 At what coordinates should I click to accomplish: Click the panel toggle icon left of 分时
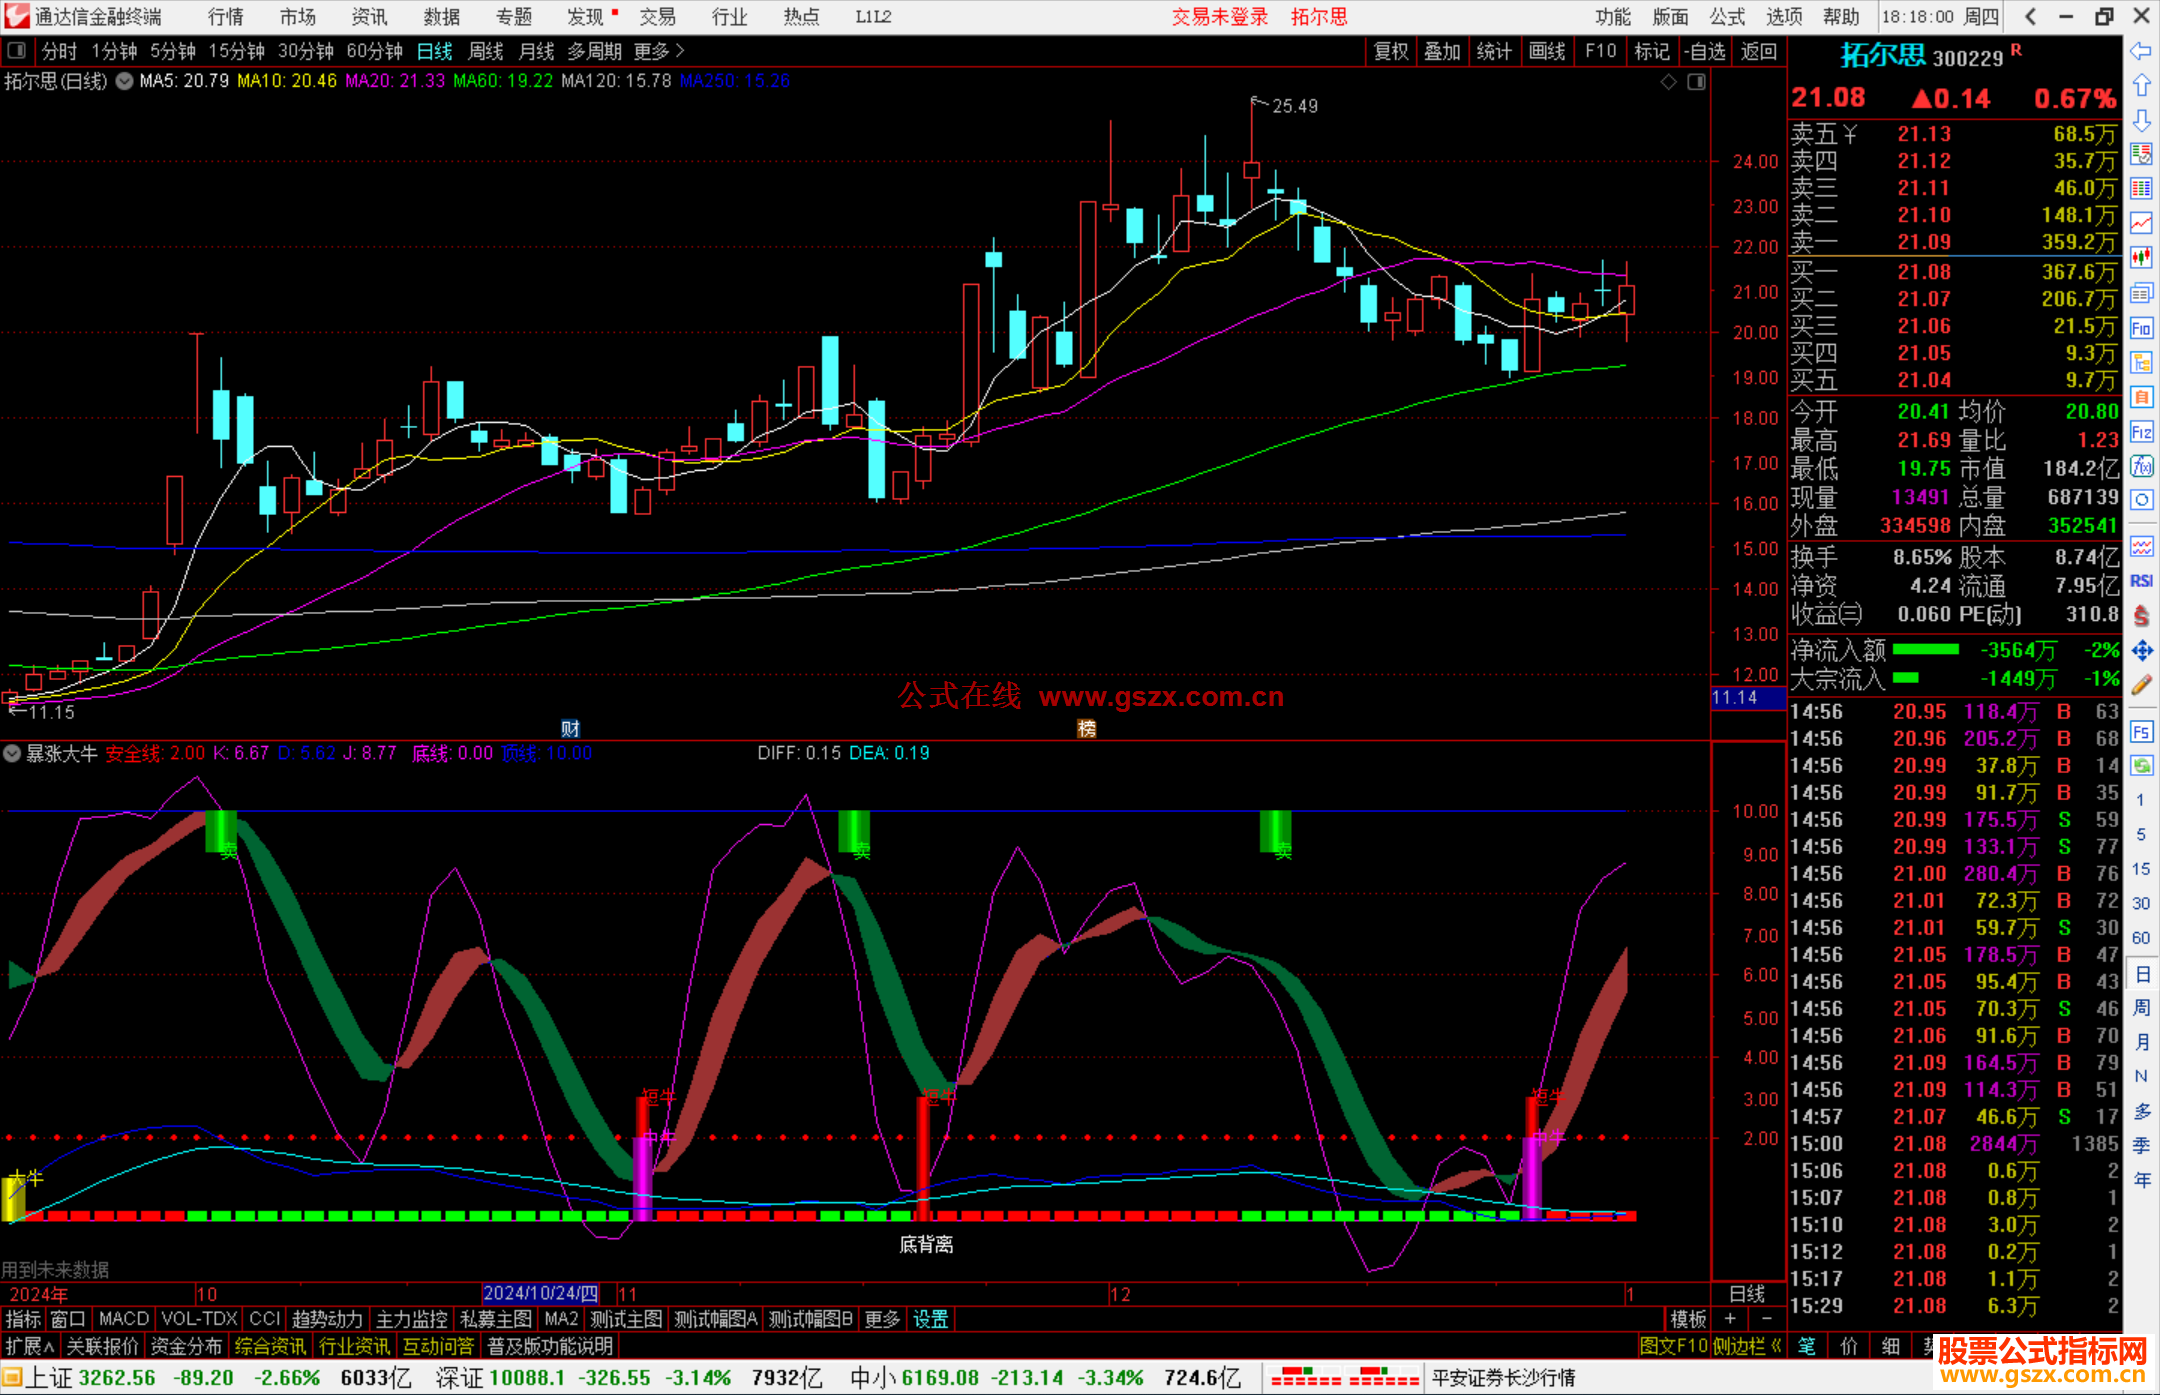pos(17,51)
